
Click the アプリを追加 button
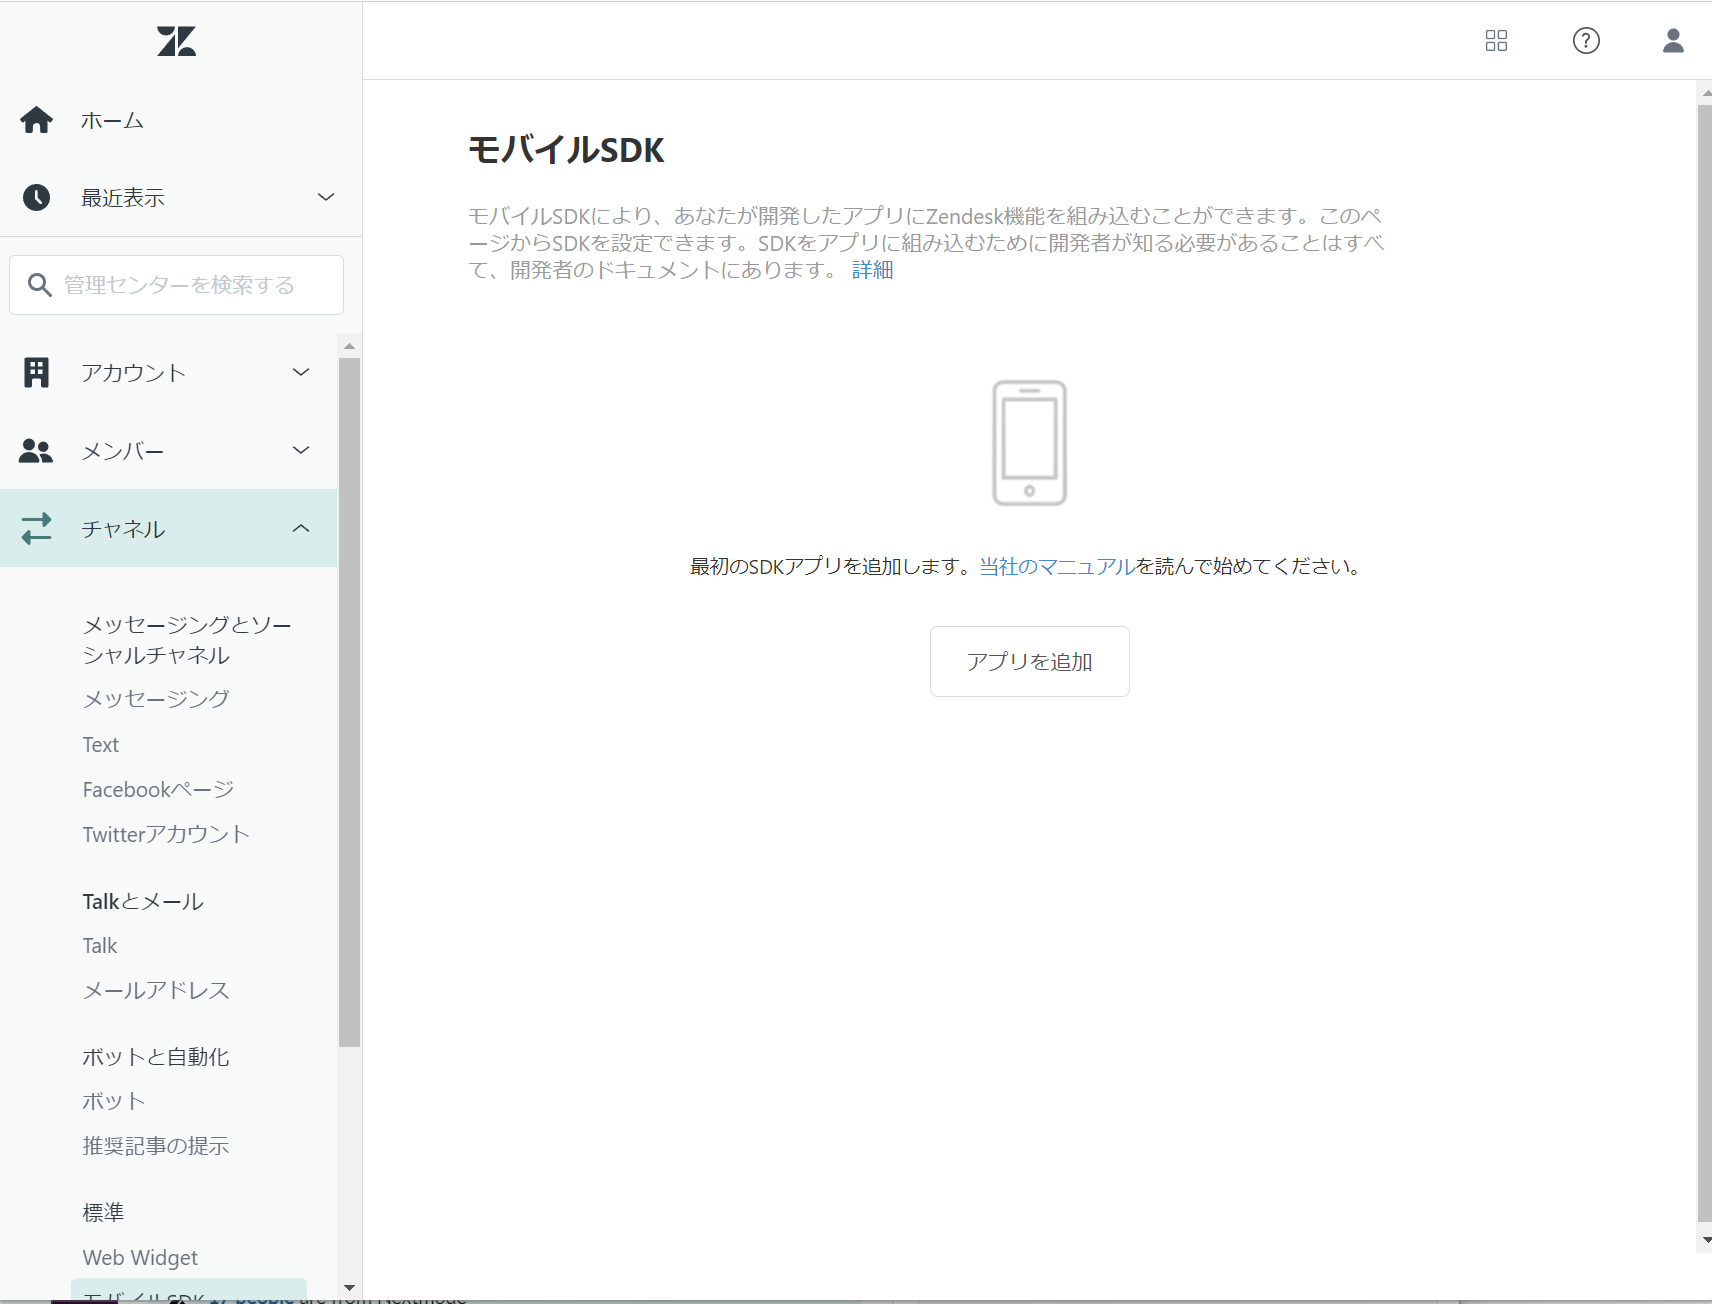pyautogui.click(x=1029, y=661)
